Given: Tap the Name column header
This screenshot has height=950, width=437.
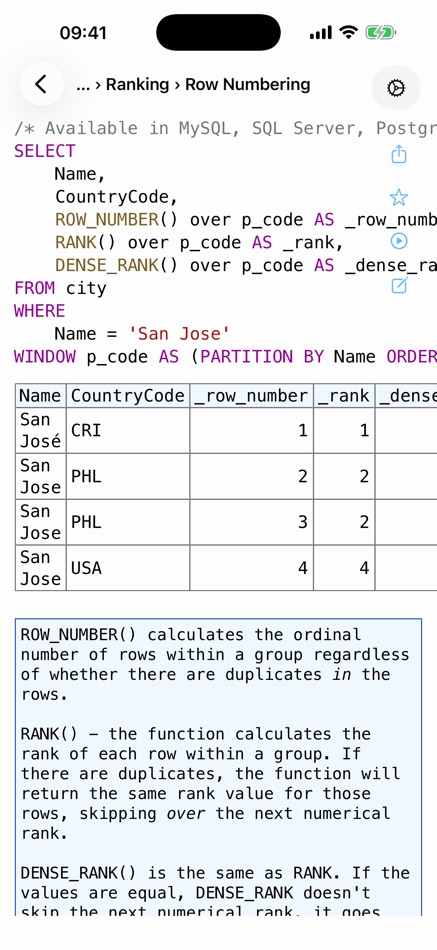Looking at the screenshot, I should click(x=41, y=396).
